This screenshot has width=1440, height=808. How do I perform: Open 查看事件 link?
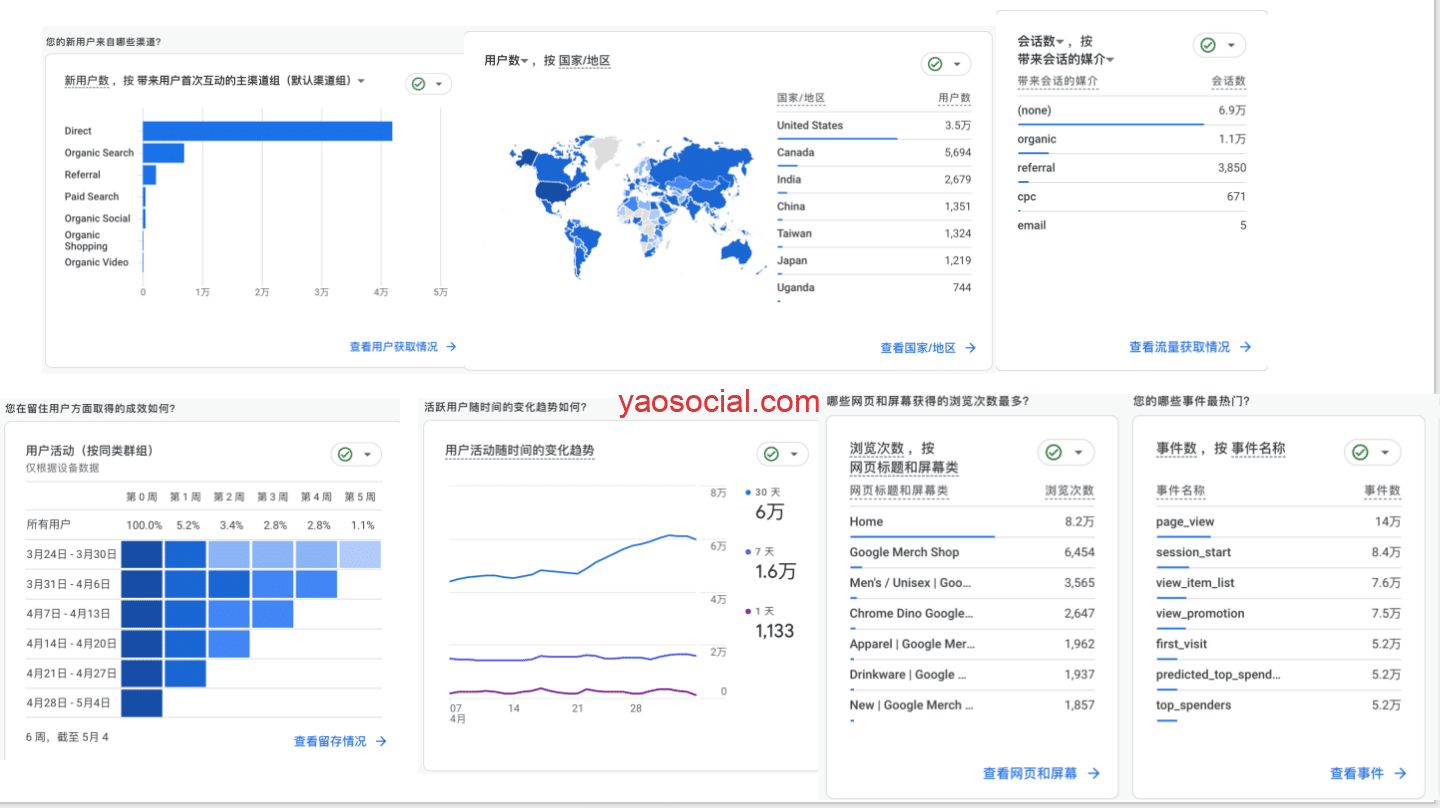1357,773
